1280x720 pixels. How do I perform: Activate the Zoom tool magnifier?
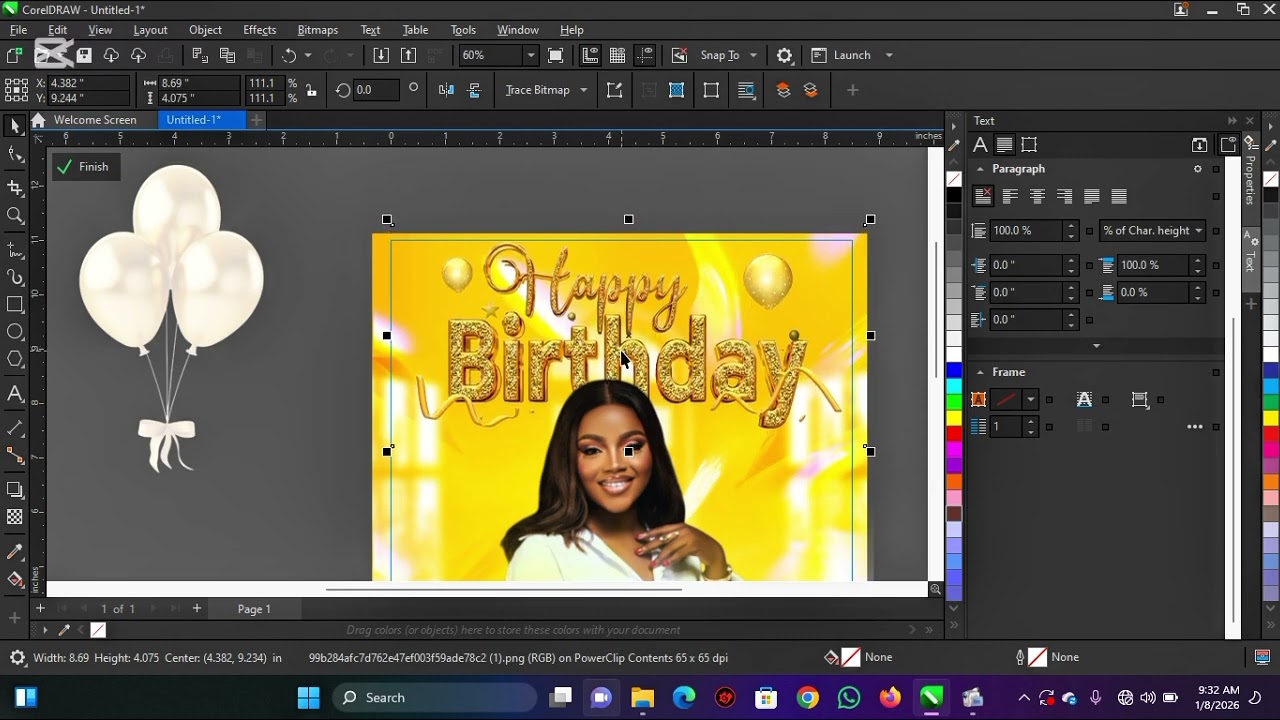(15, 215)
